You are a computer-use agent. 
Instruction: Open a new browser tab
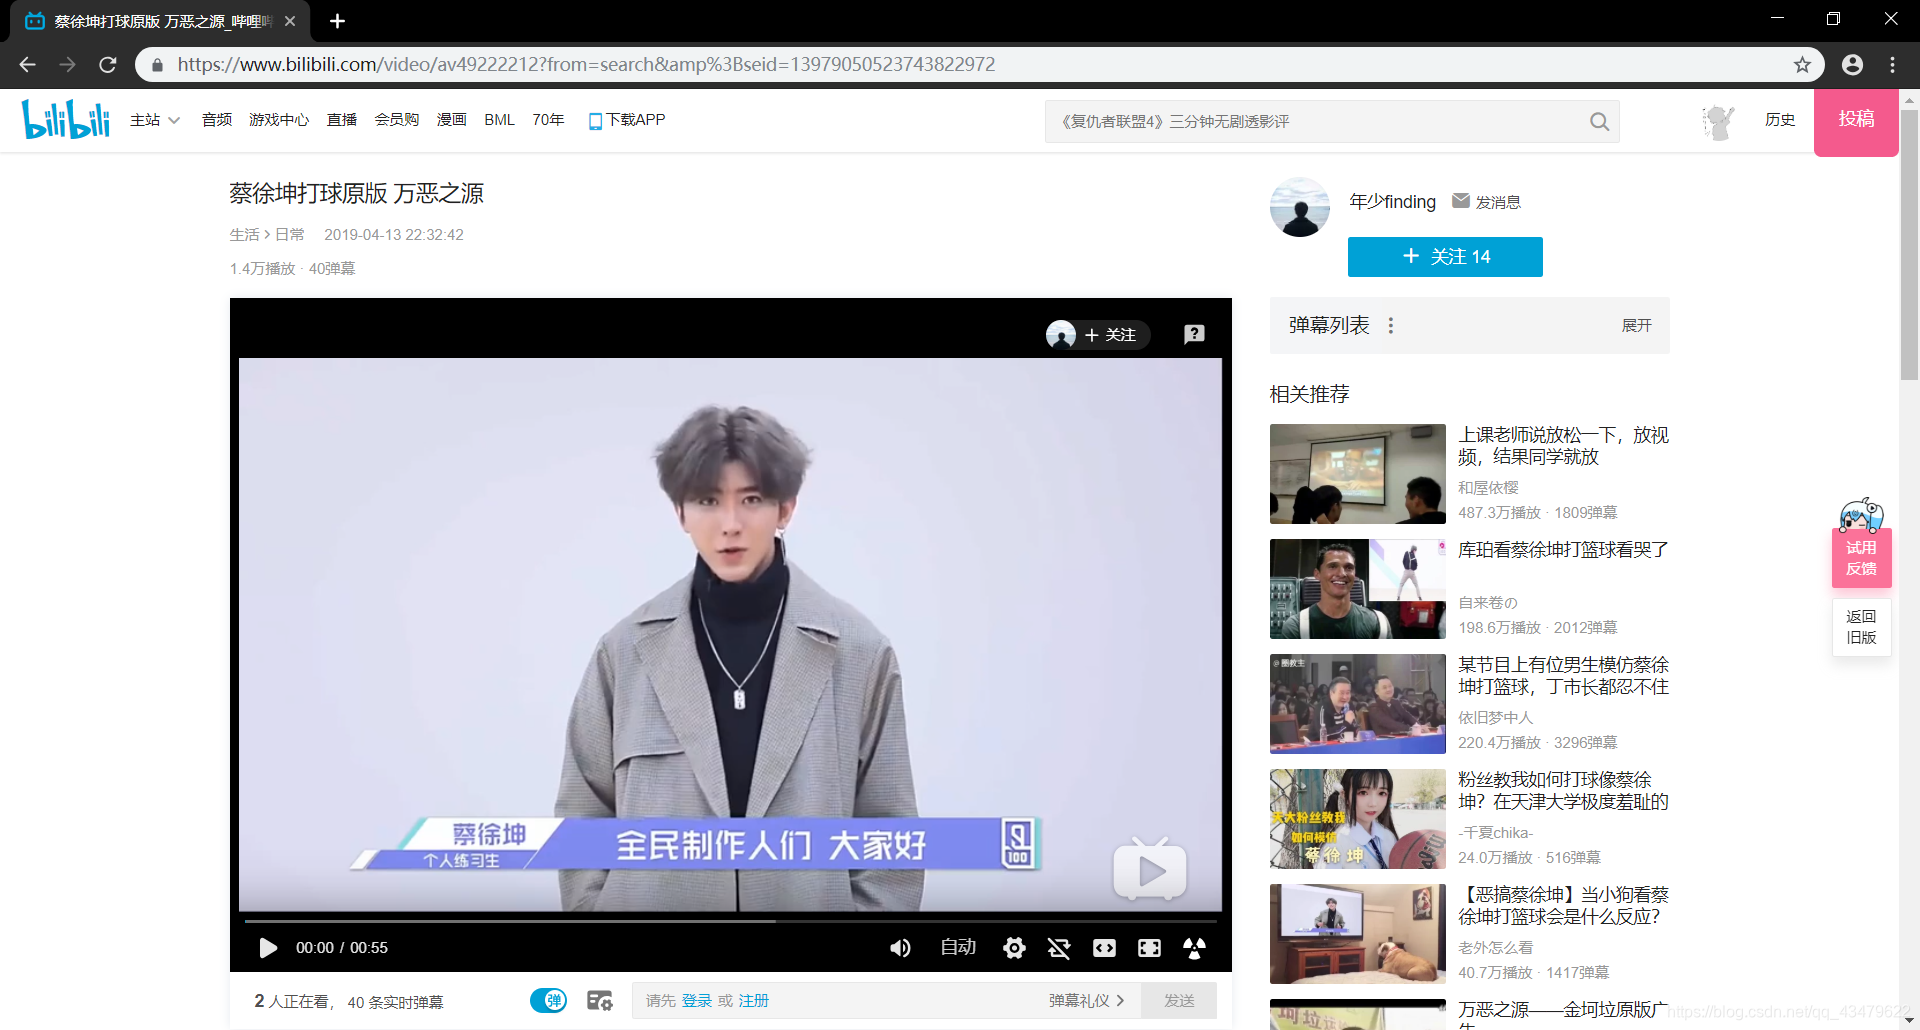(x=337, y=21)
